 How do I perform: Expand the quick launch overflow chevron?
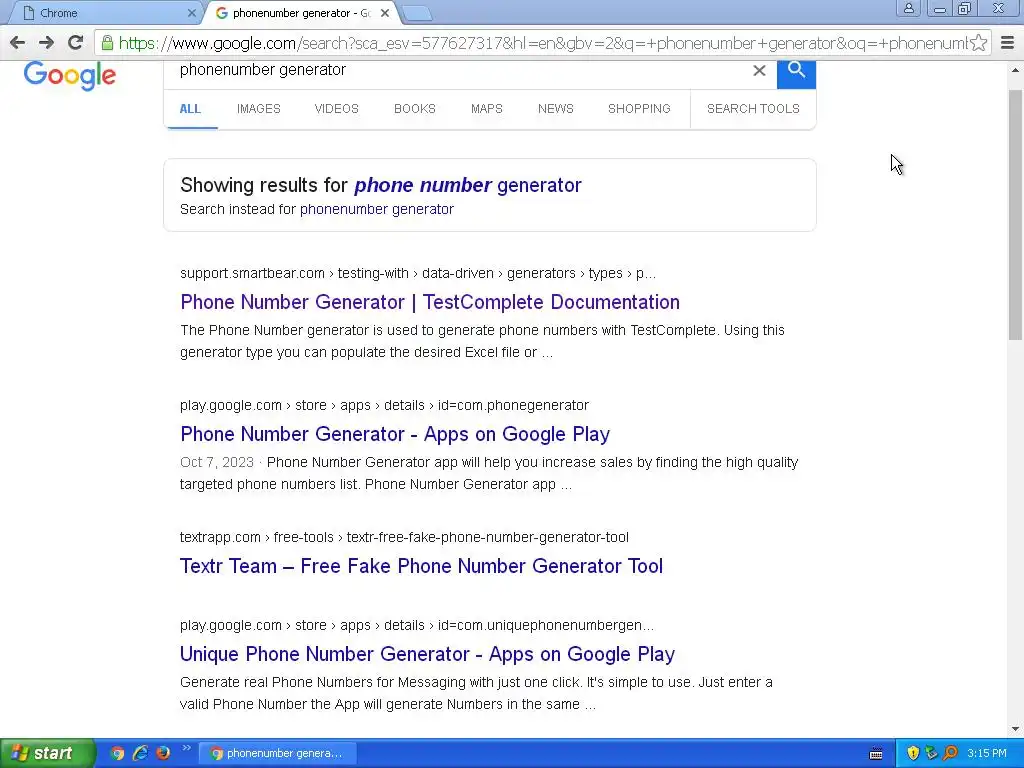(x=186, y=748)
